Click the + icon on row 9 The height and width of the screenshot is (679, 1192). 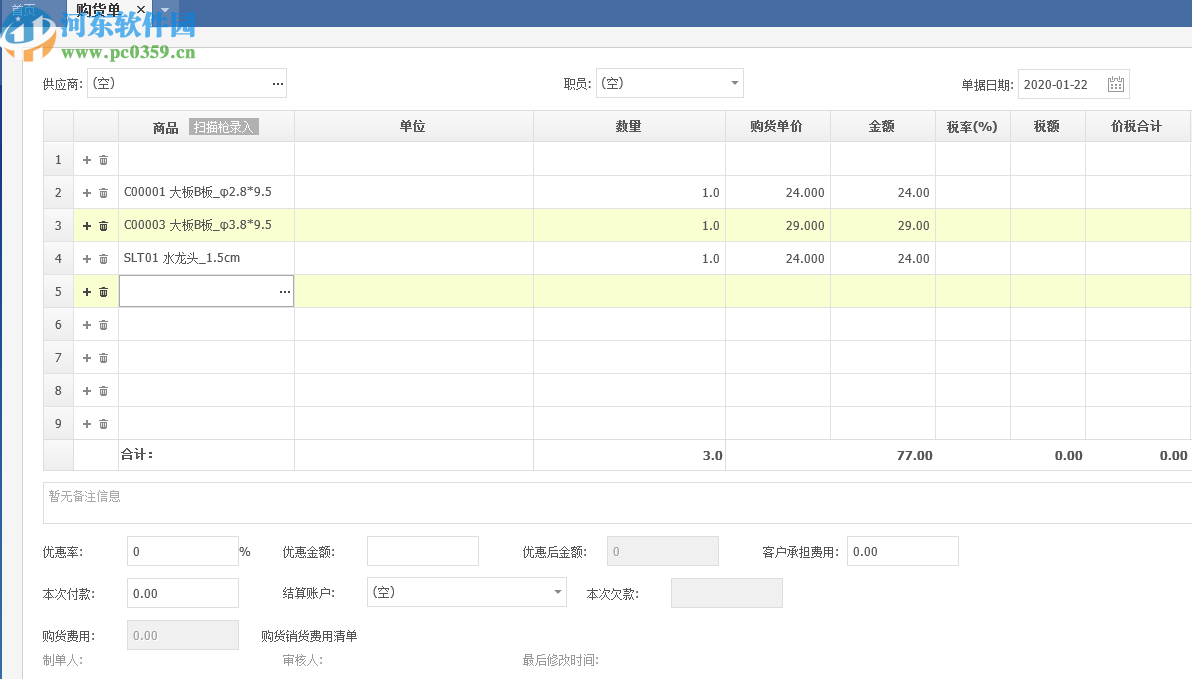[x=87, y=423]
